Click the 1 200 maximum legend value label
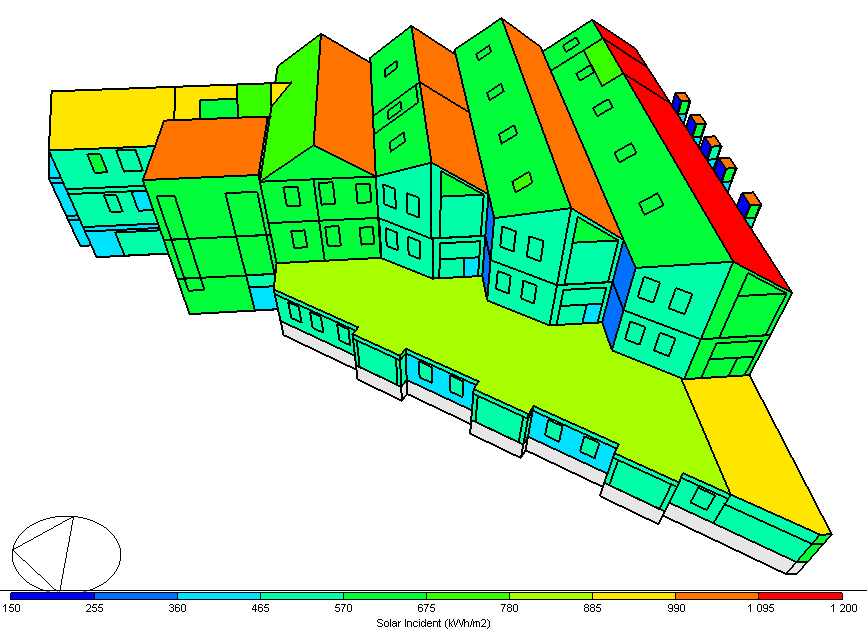Image resolution: width=867 pixels, height=632 pixels. pyautogui.click(x=842, y=608)
